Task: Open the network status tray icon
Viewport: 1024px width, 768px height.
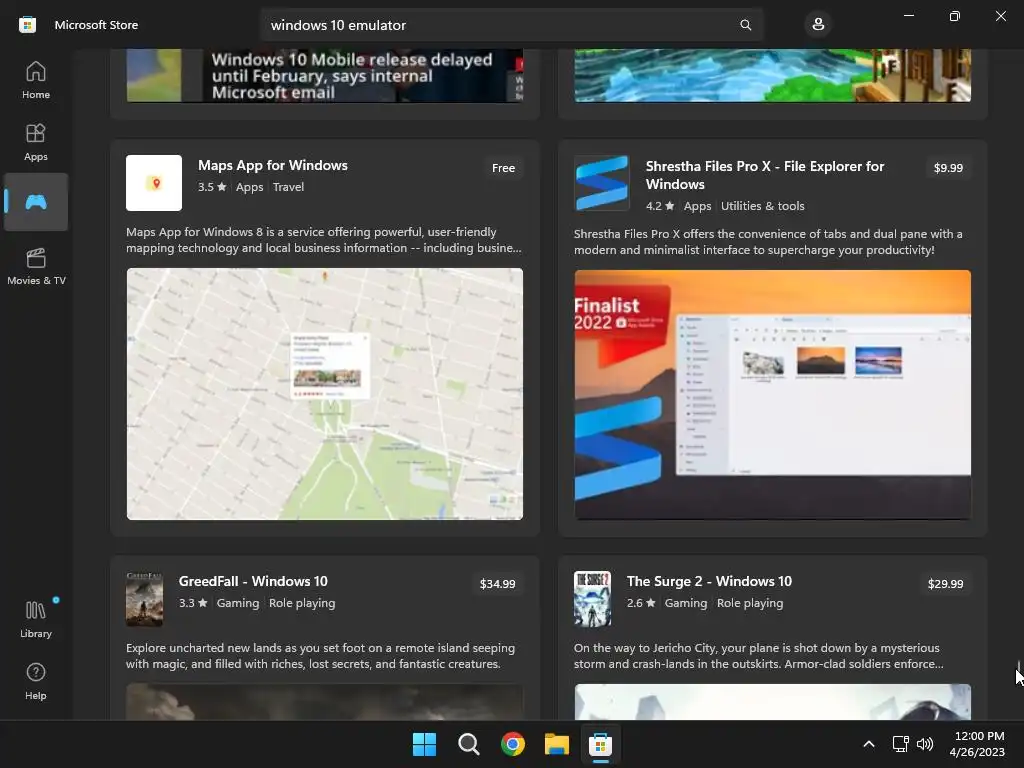Action: click(901, 744)
